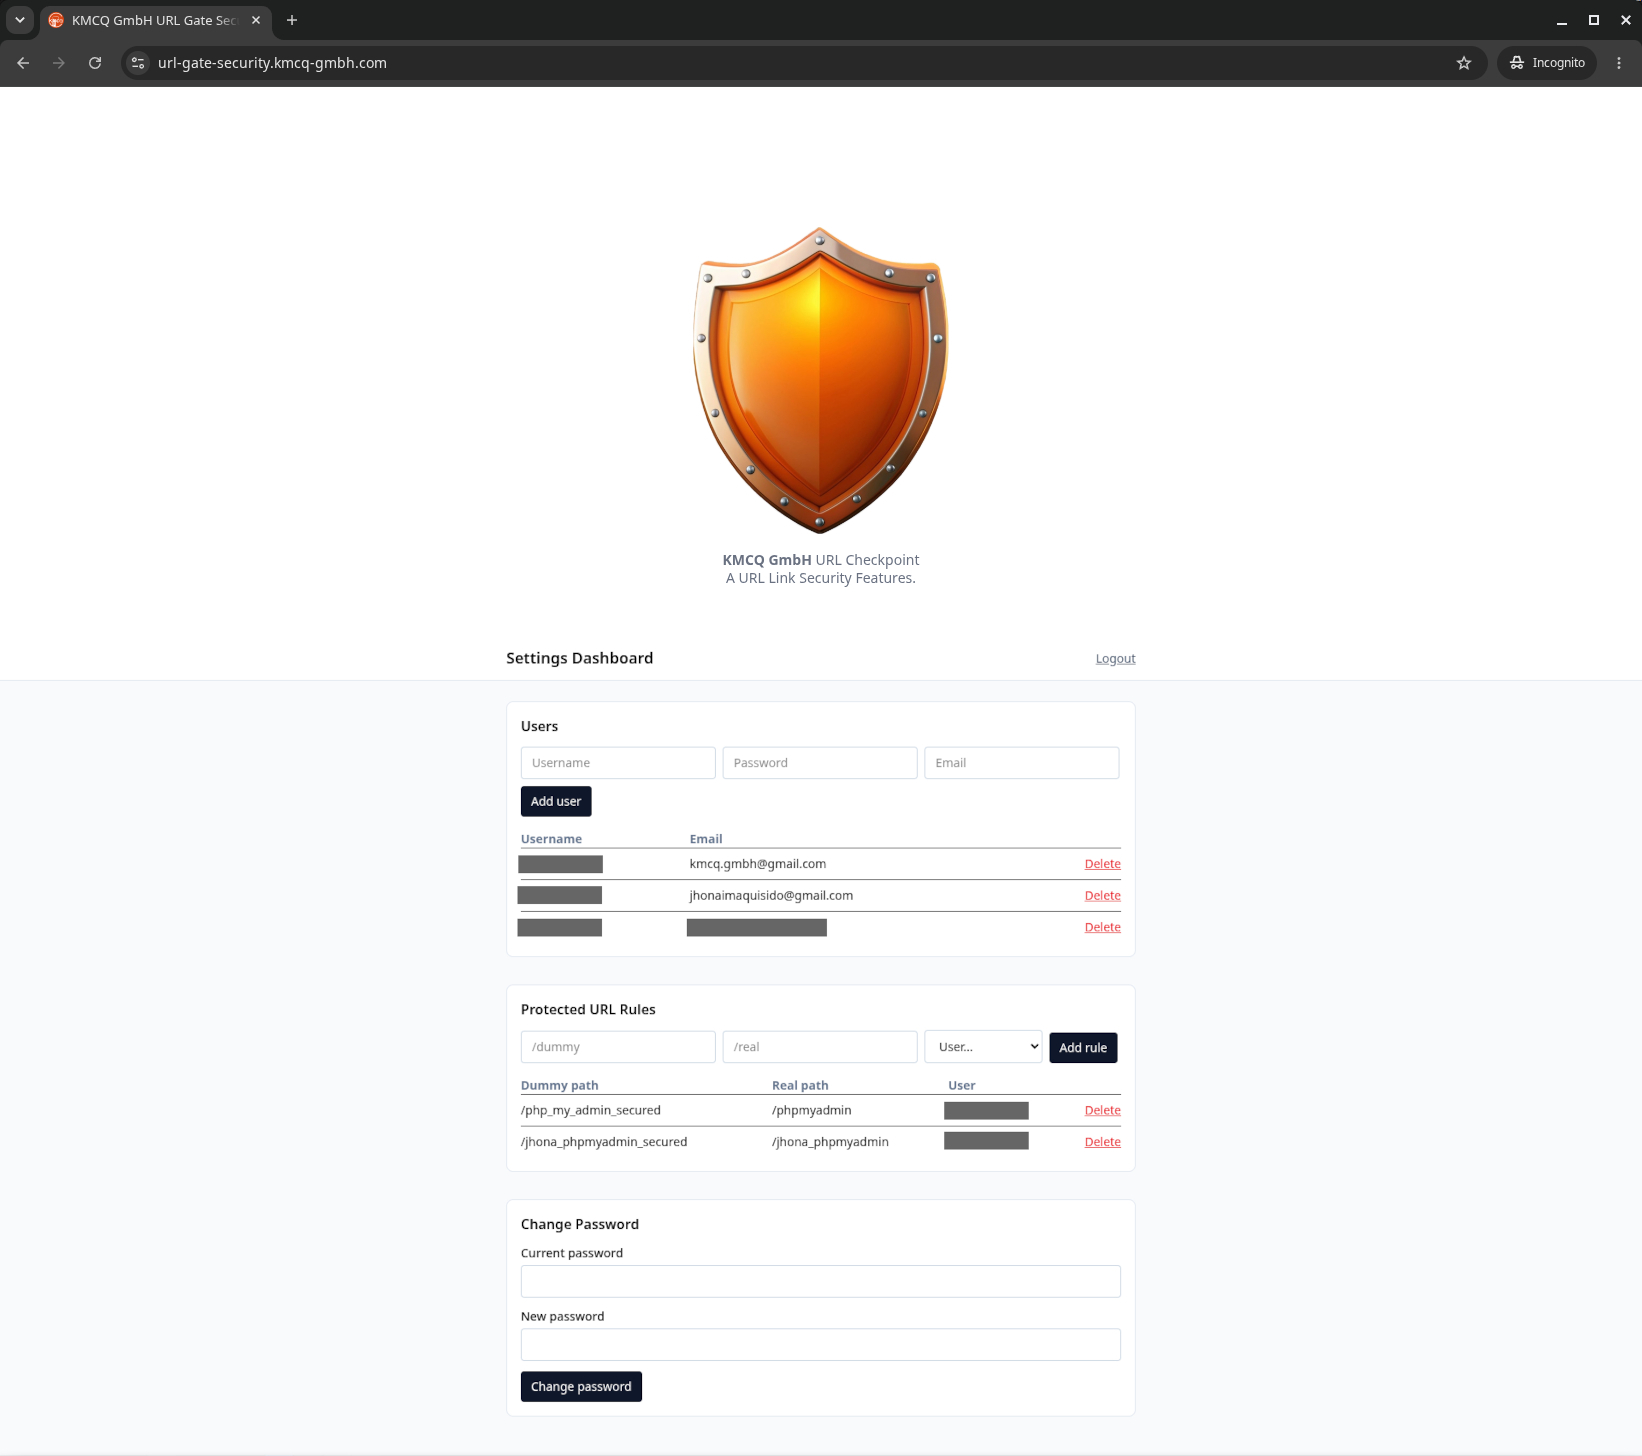The image size is (1642, 1456).
Task: Select the jhonaimaquisido@gmail.com email text
Action: [x=771, y=896]
